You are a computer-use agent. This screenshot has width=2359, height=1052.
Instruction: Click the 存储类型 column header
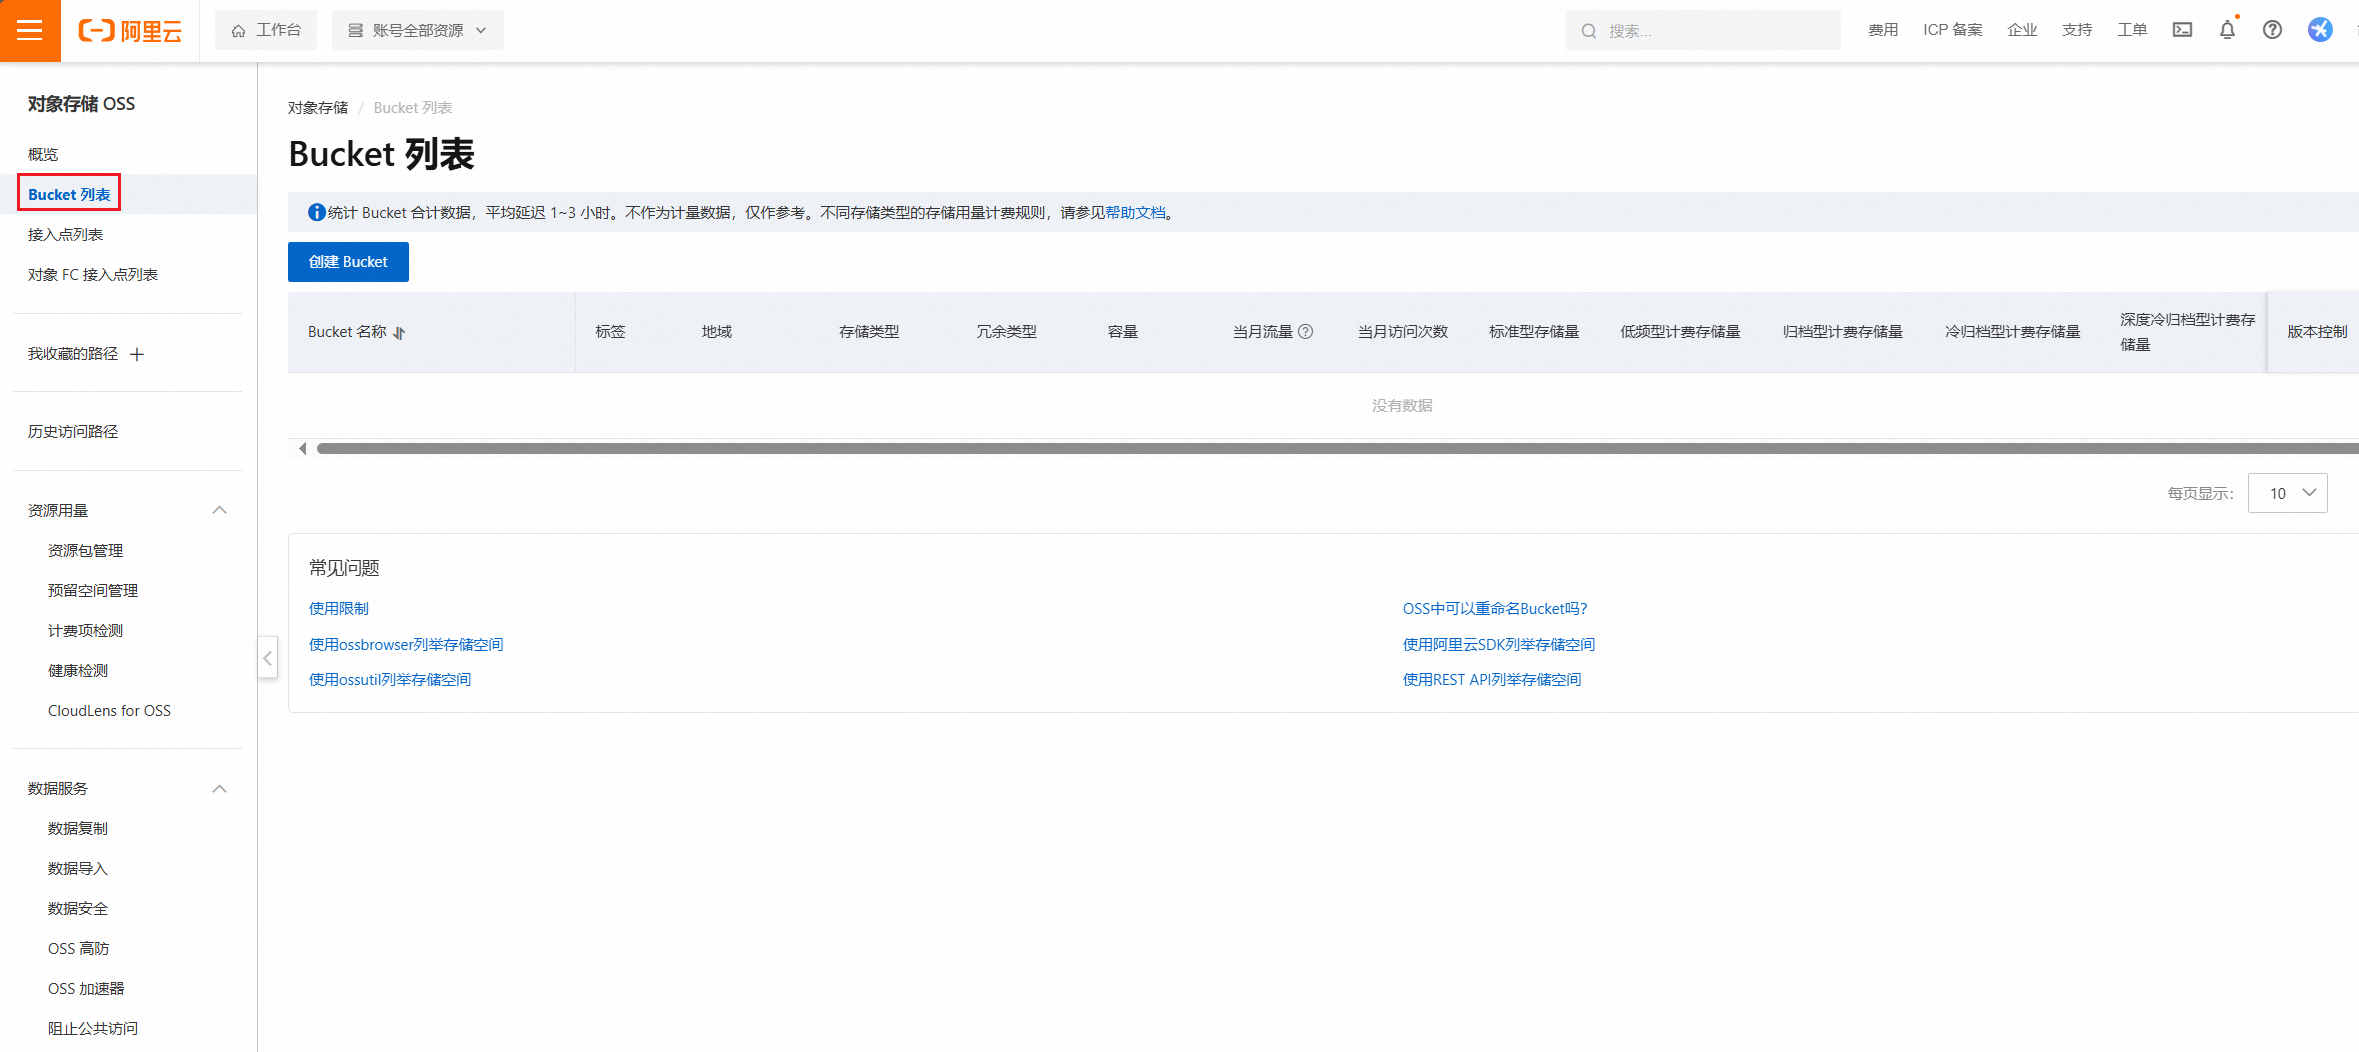869,332
